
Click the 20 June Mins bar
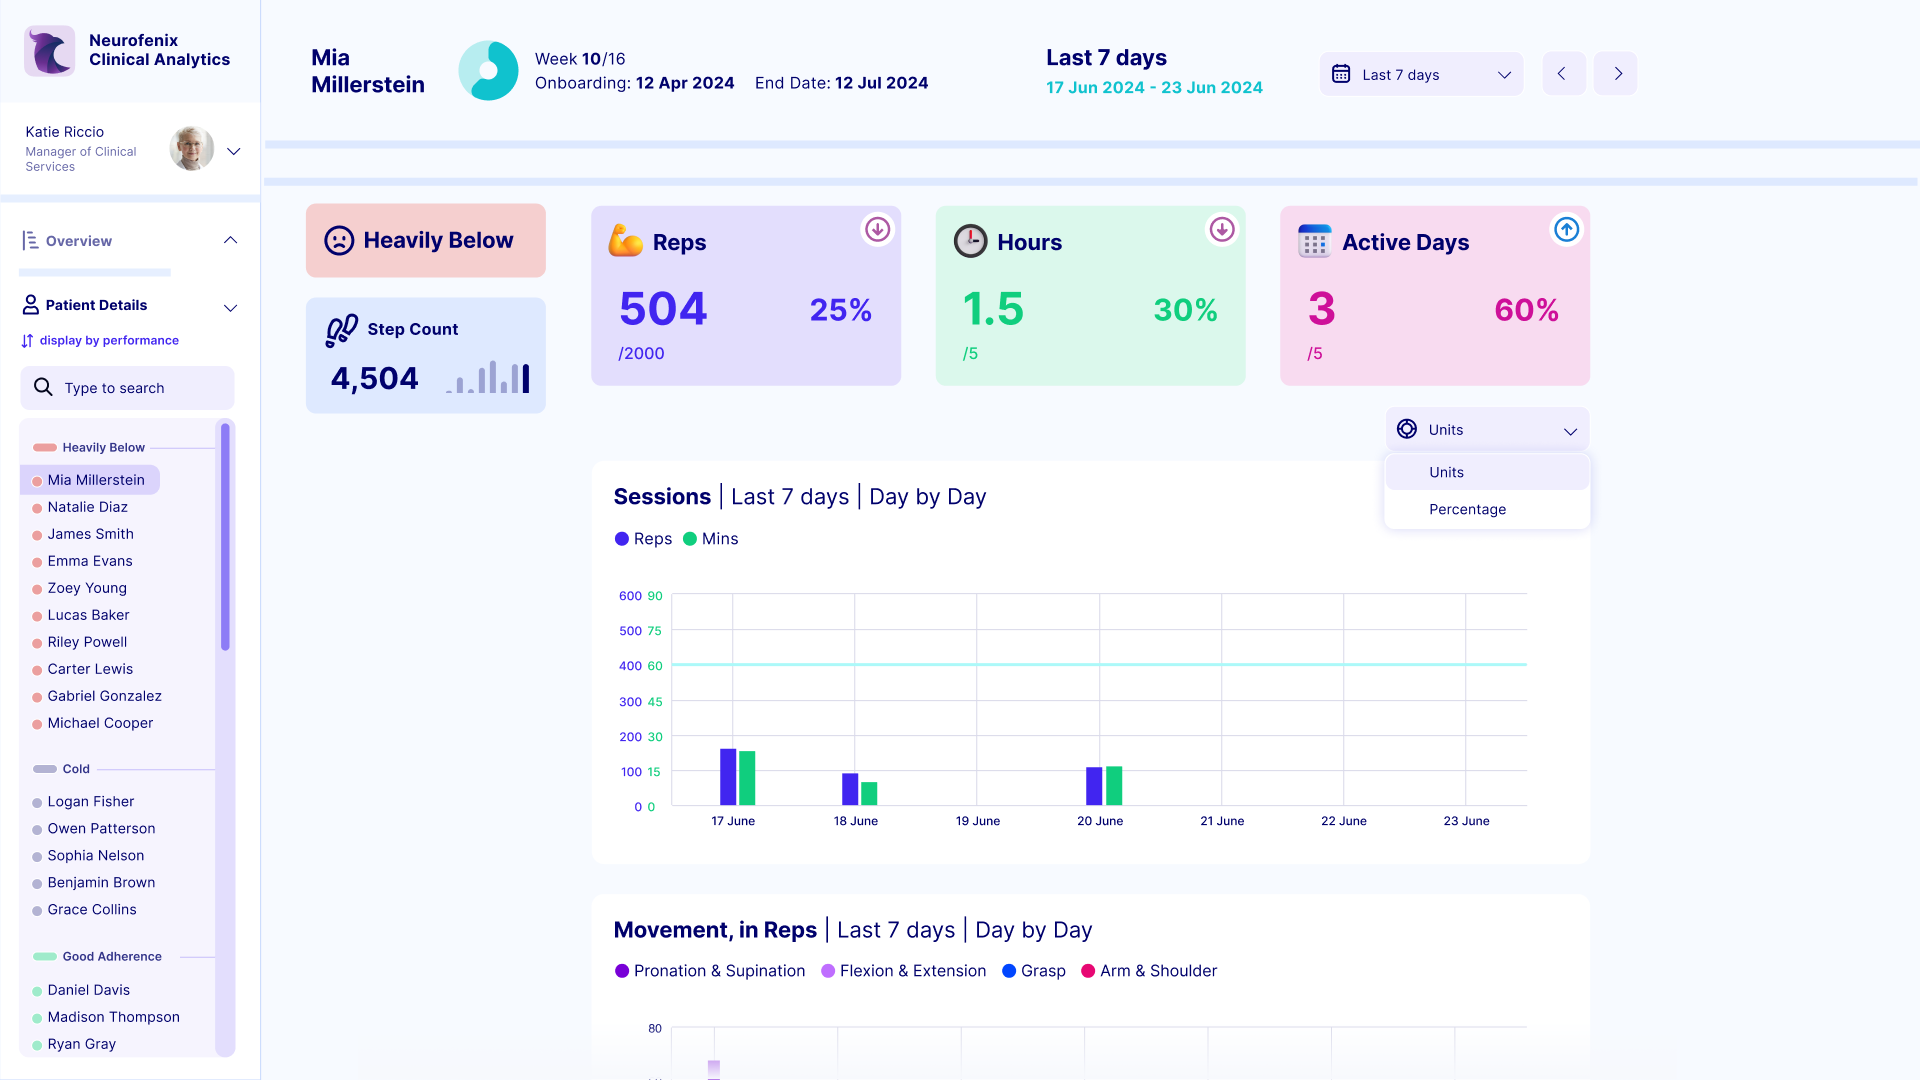1114,786
